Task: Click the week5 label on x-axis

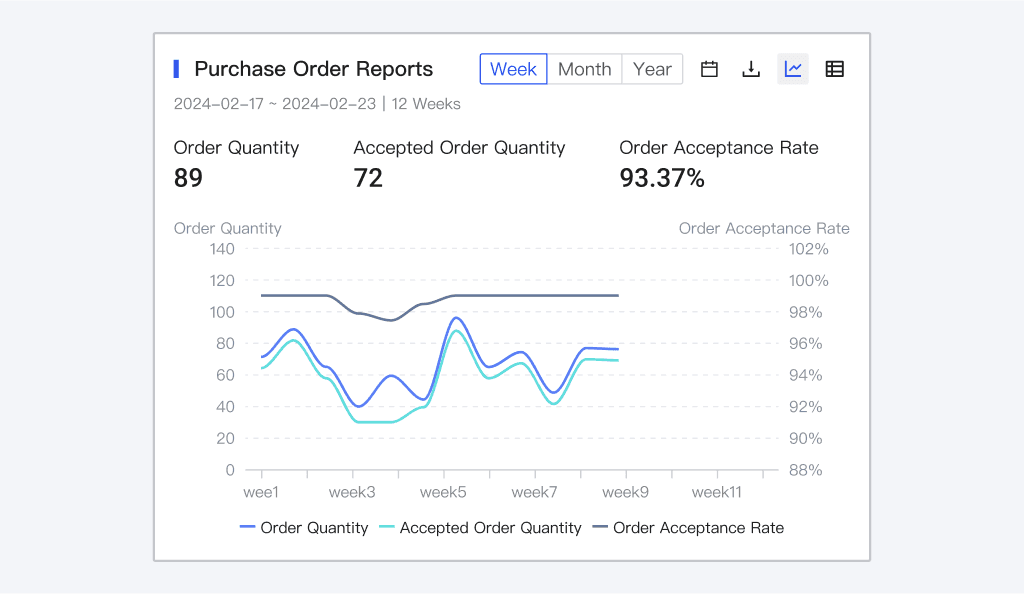Action: 443,492
